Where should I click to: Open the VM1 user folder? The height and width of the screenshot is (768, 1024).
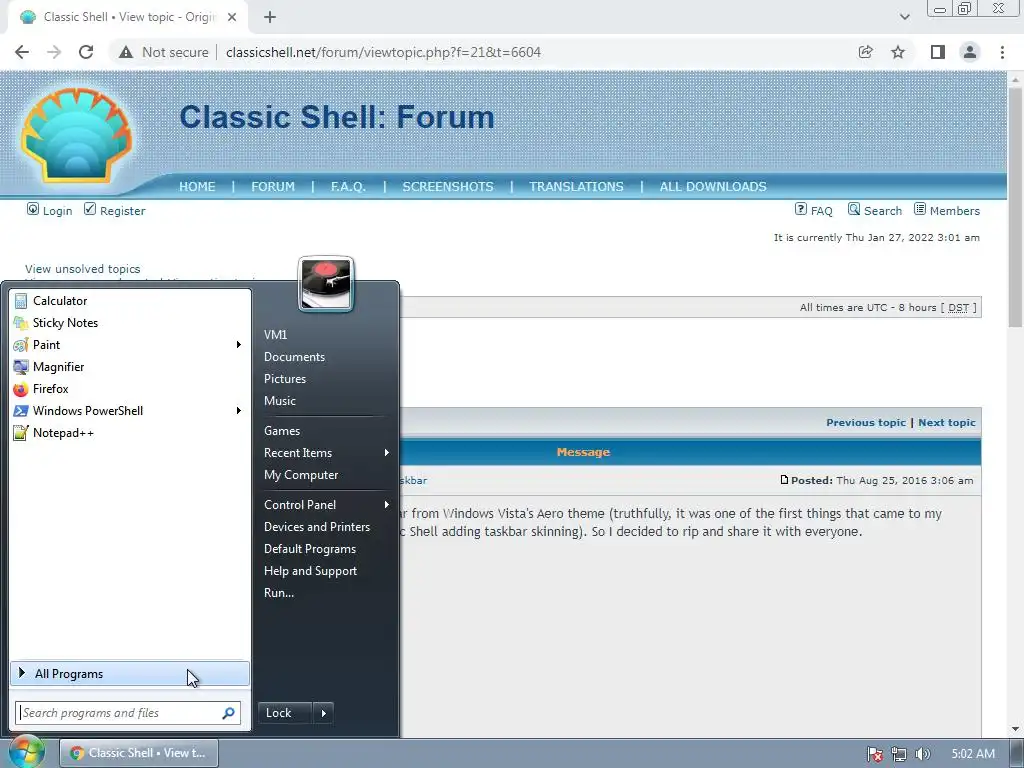(x=276, y=335)
